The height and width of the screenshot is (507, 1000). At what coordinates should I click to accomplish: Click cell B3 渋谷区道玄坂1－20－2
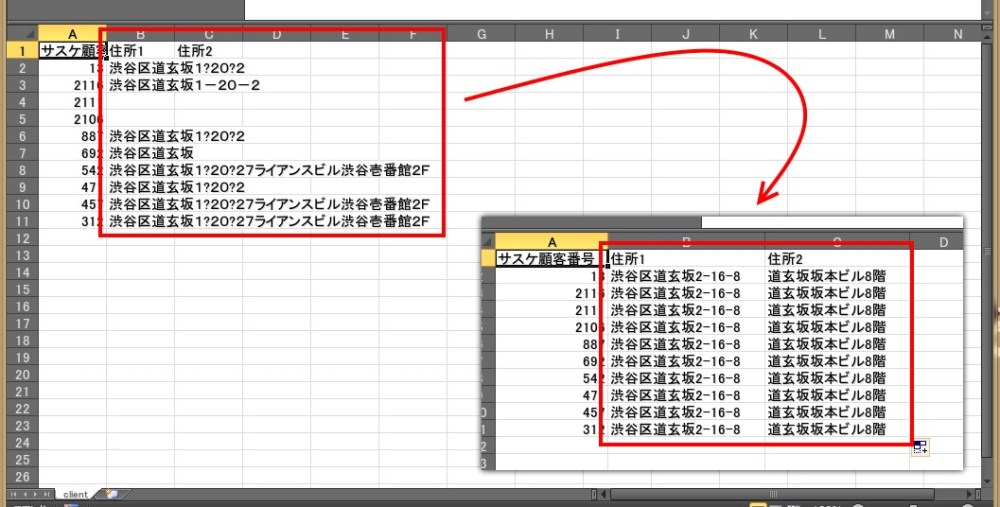(185, 85)
